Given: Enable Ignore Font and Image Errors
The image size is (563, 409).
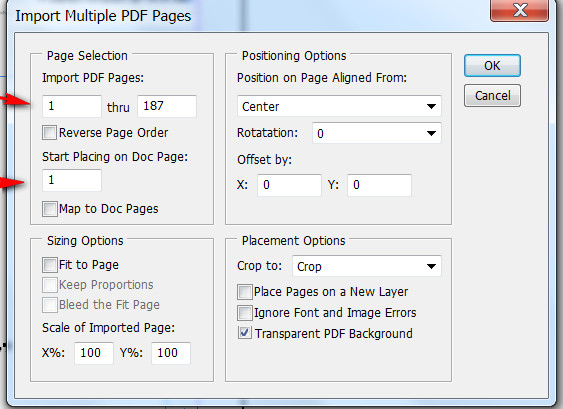Looking at the screenshot, I should [x=245, y=313].
